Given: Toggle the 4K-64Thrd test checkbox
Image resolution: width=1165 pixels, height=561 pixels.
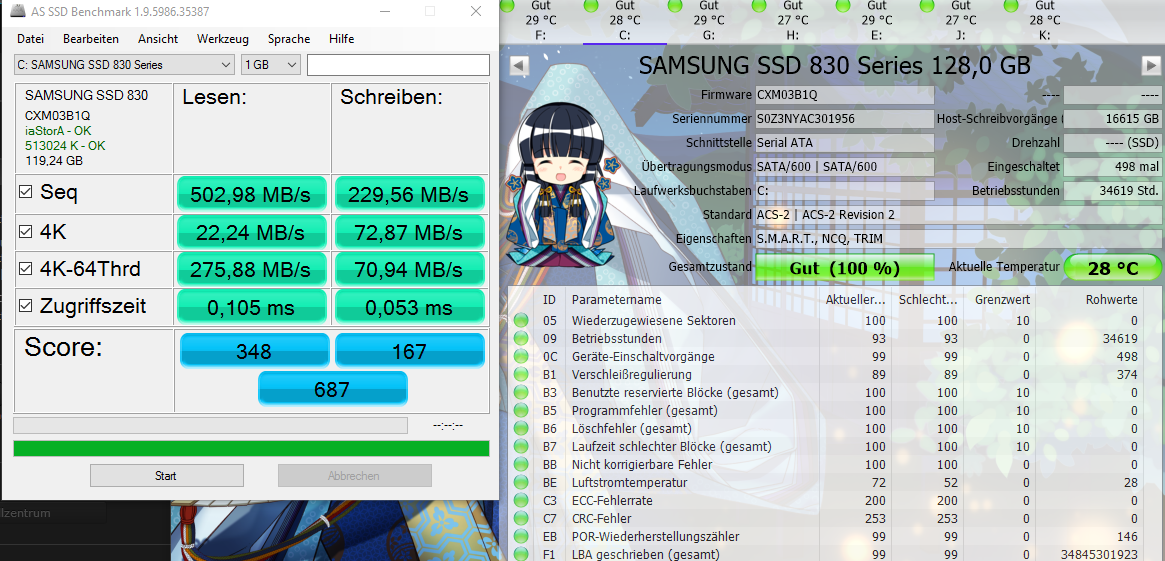Looking at the screenshot, I should click(x=25, y=268).
